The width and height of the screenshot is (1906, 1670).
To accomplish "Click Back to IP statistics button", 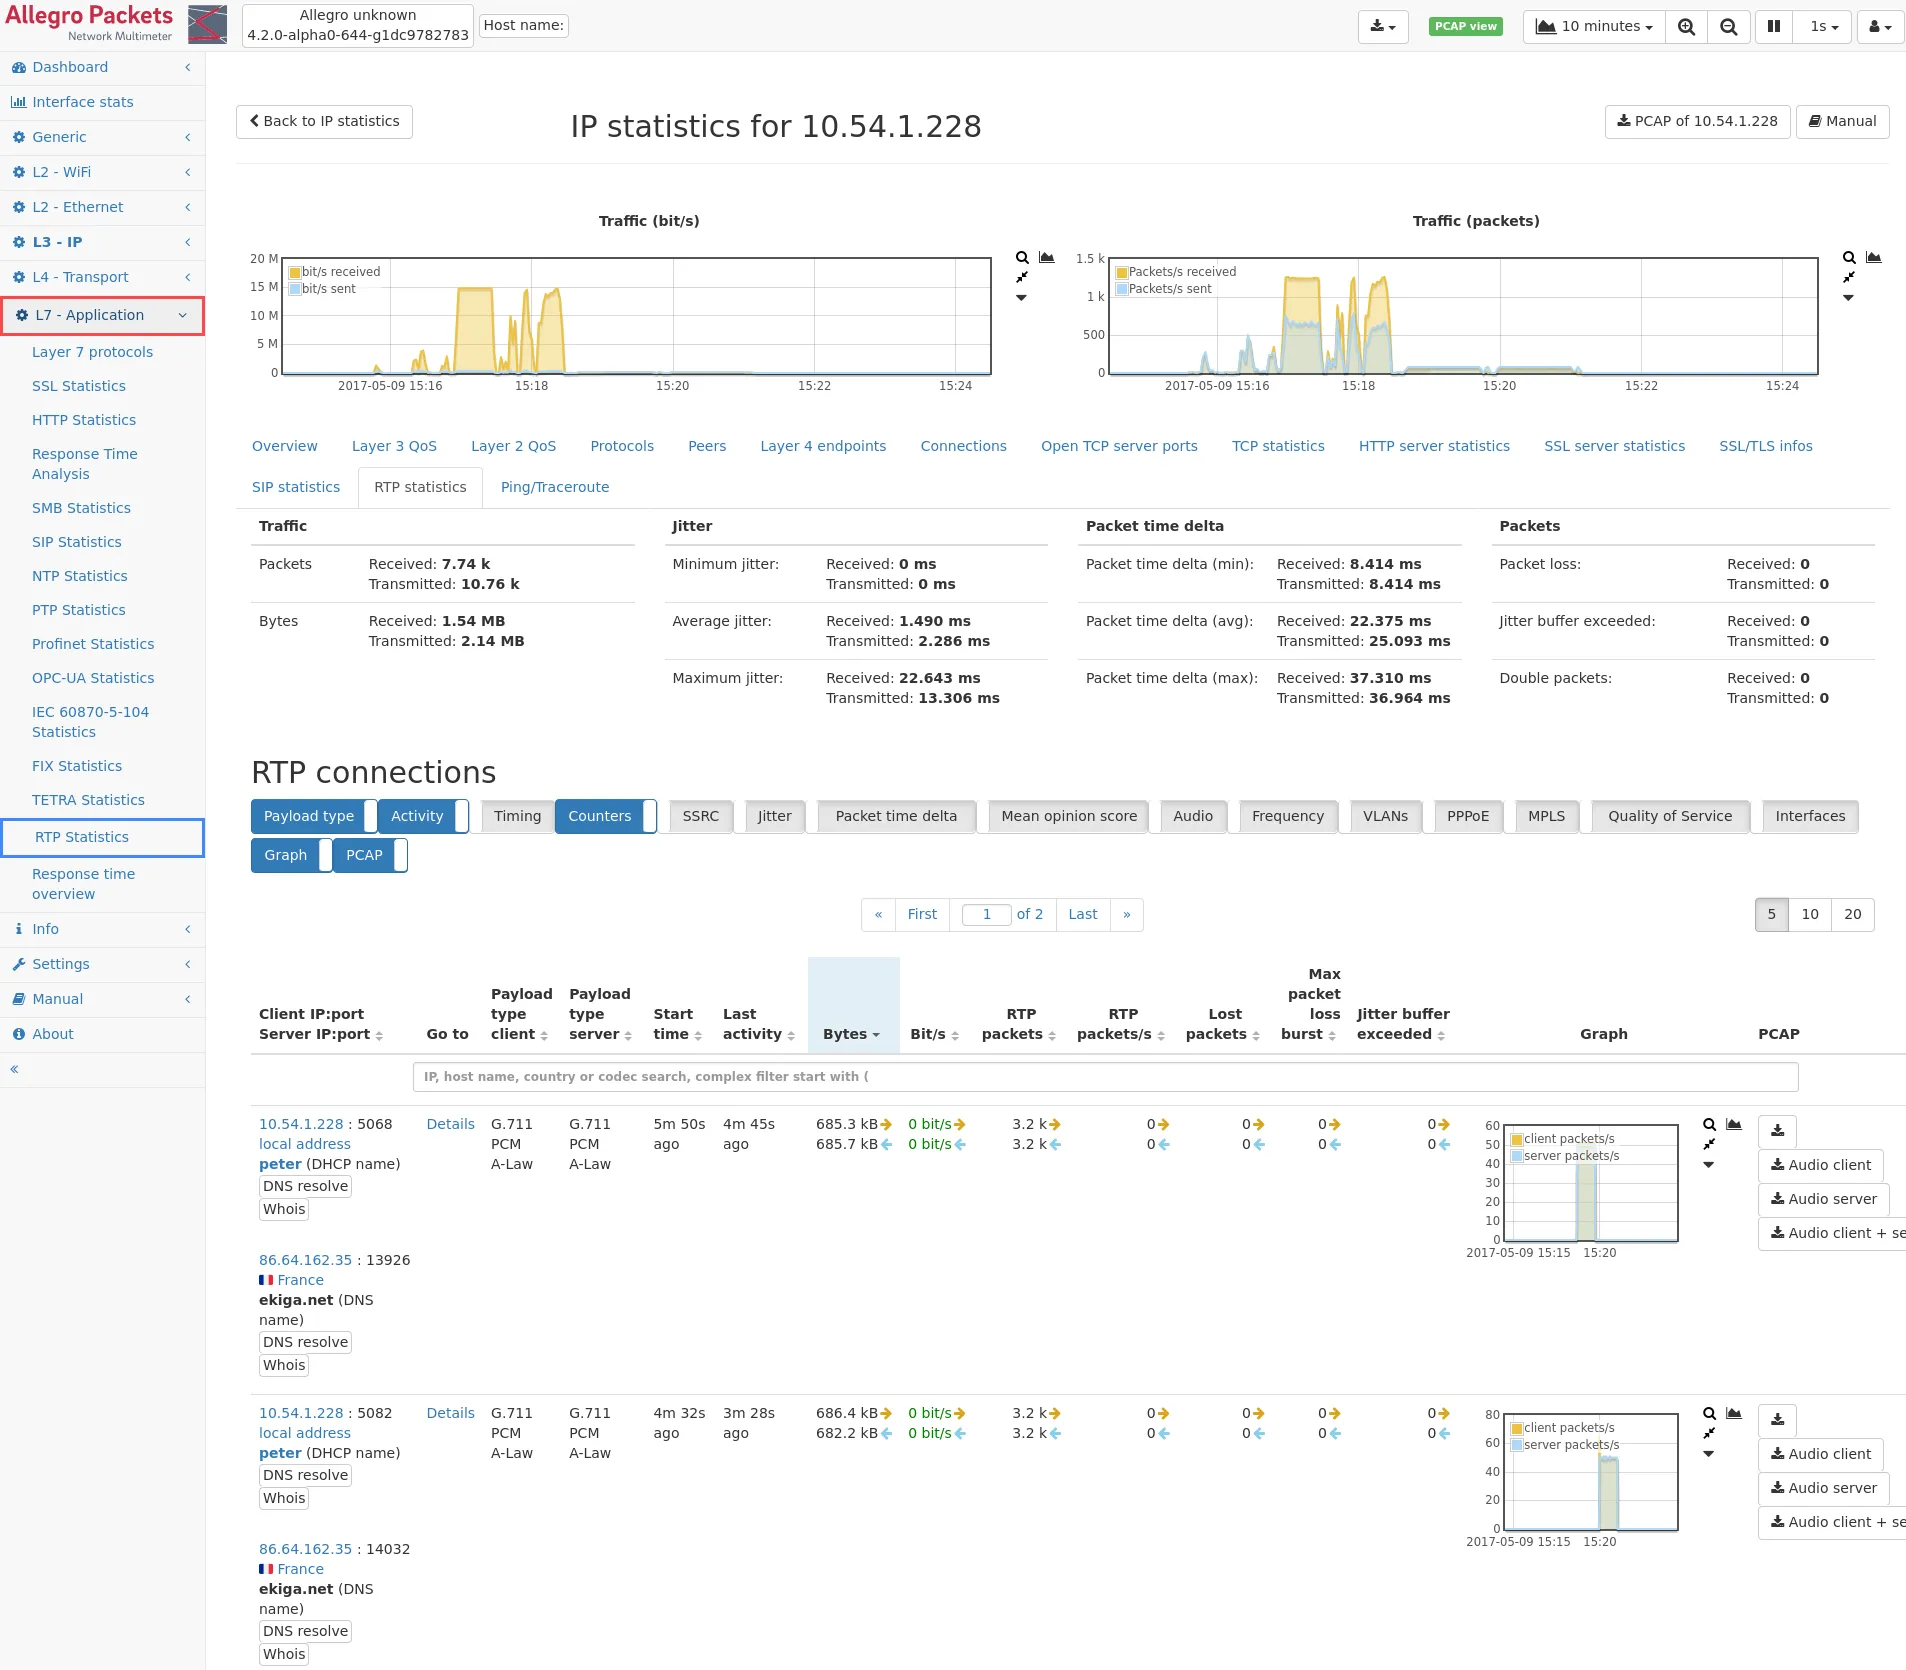I will point(324,121).
